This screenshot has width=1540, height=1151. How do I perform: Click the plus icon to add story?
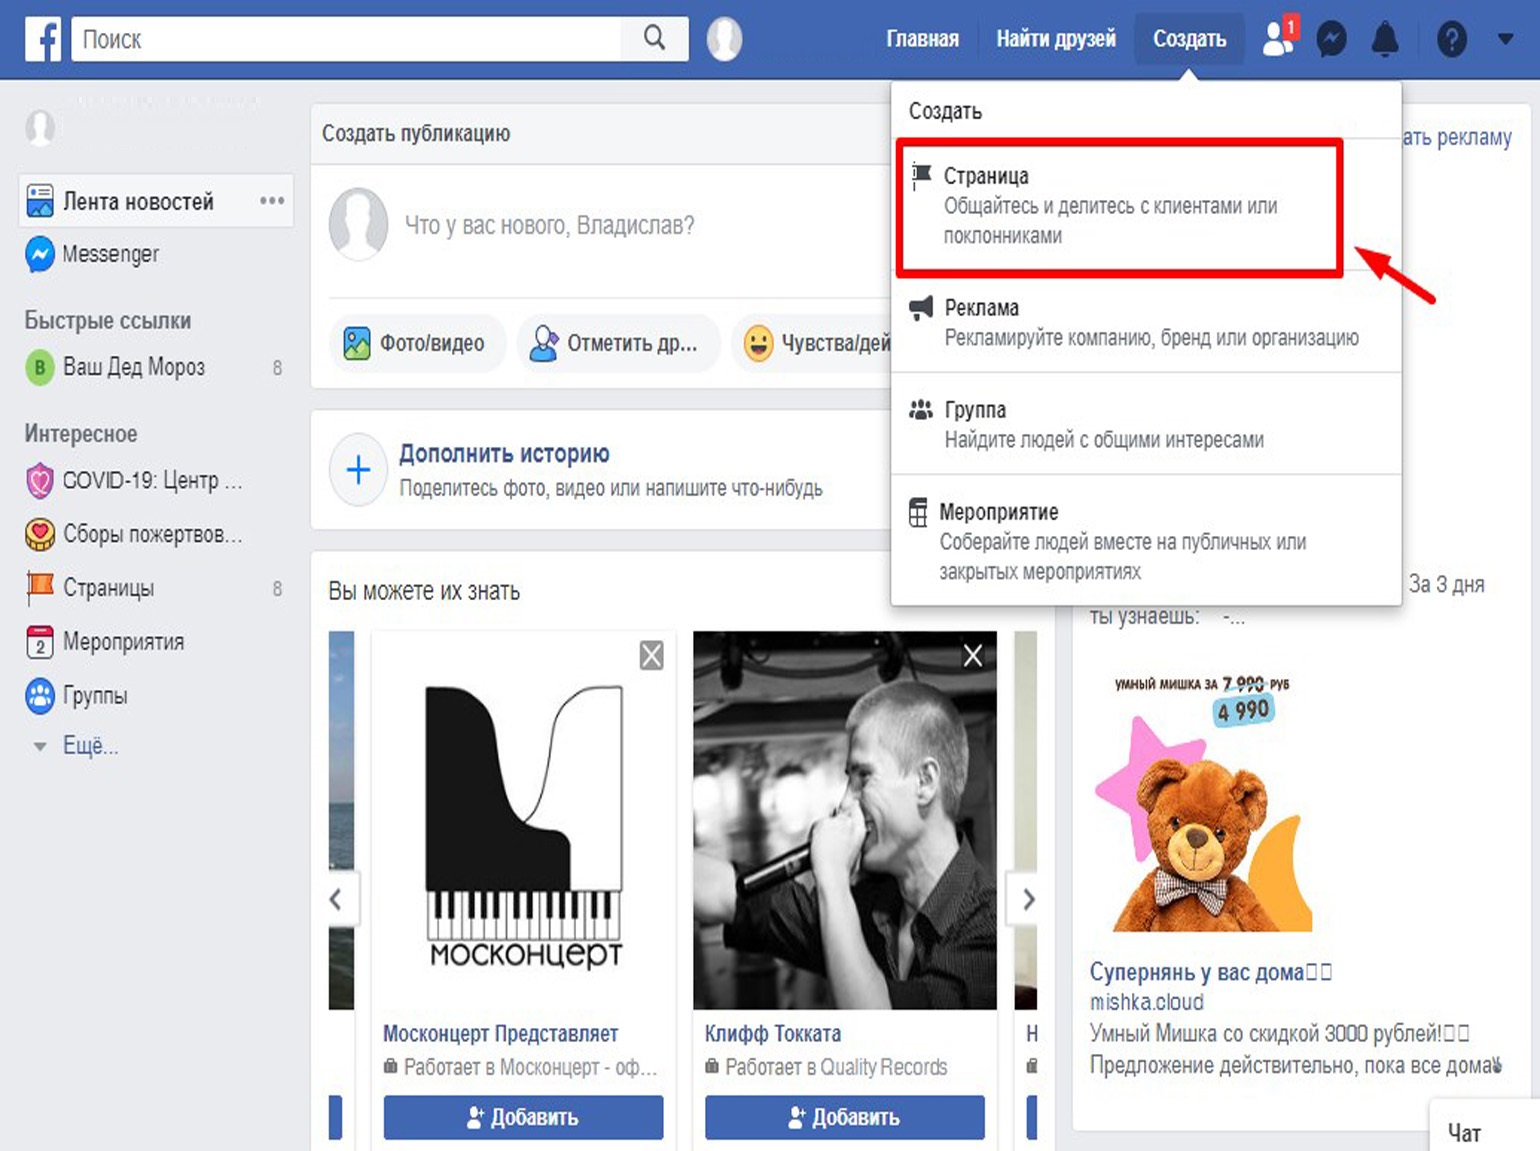pyautogui.click(x=358, y=470)
